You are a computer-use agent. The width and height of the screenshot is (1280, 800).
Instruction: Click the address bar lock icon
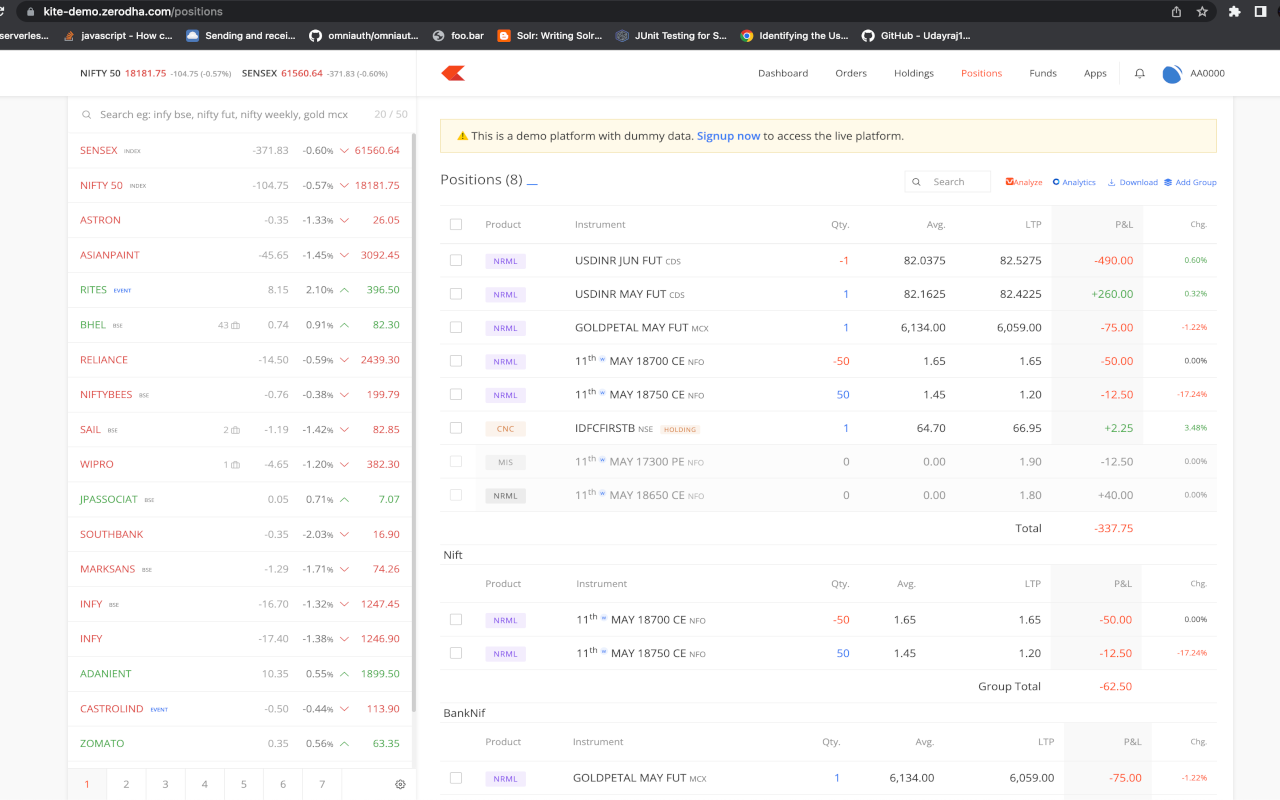point(30,12)
